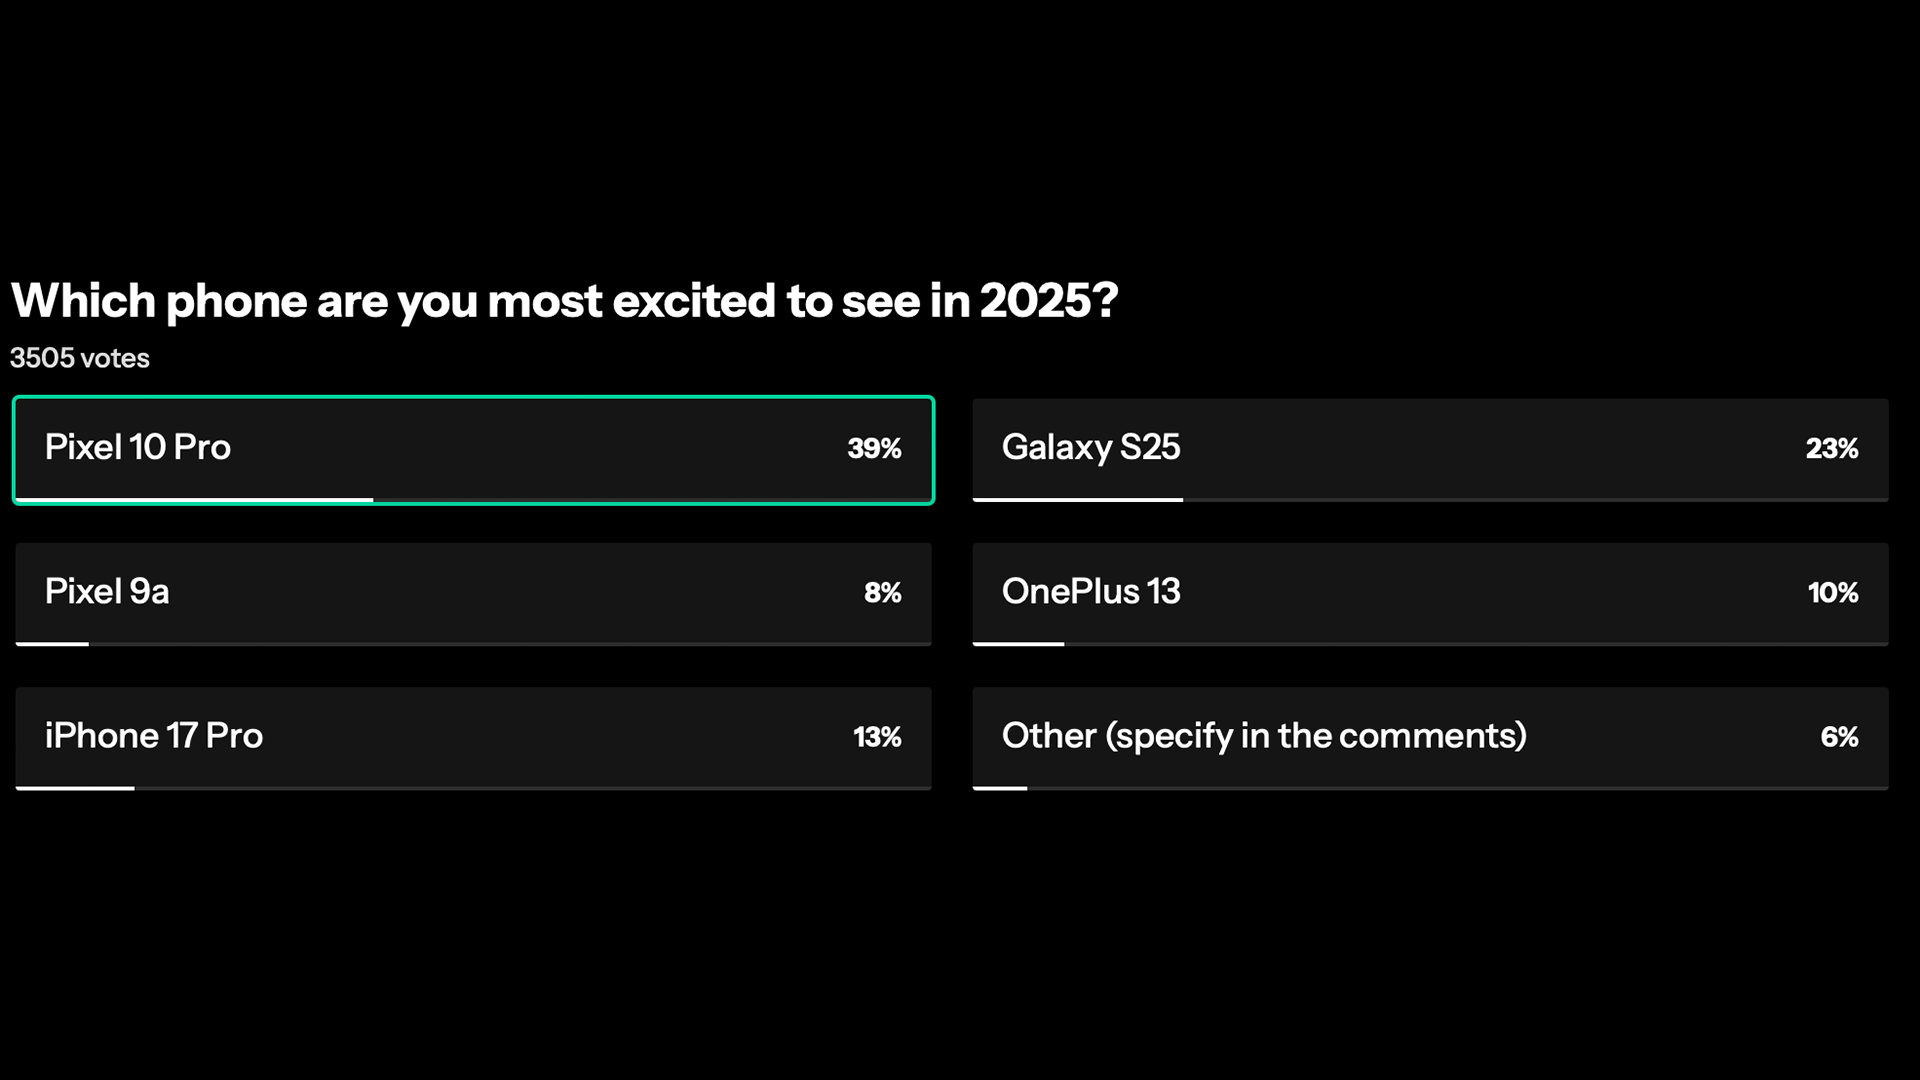
Task: Click the 13% result percentage
Action: click(877, 737)
